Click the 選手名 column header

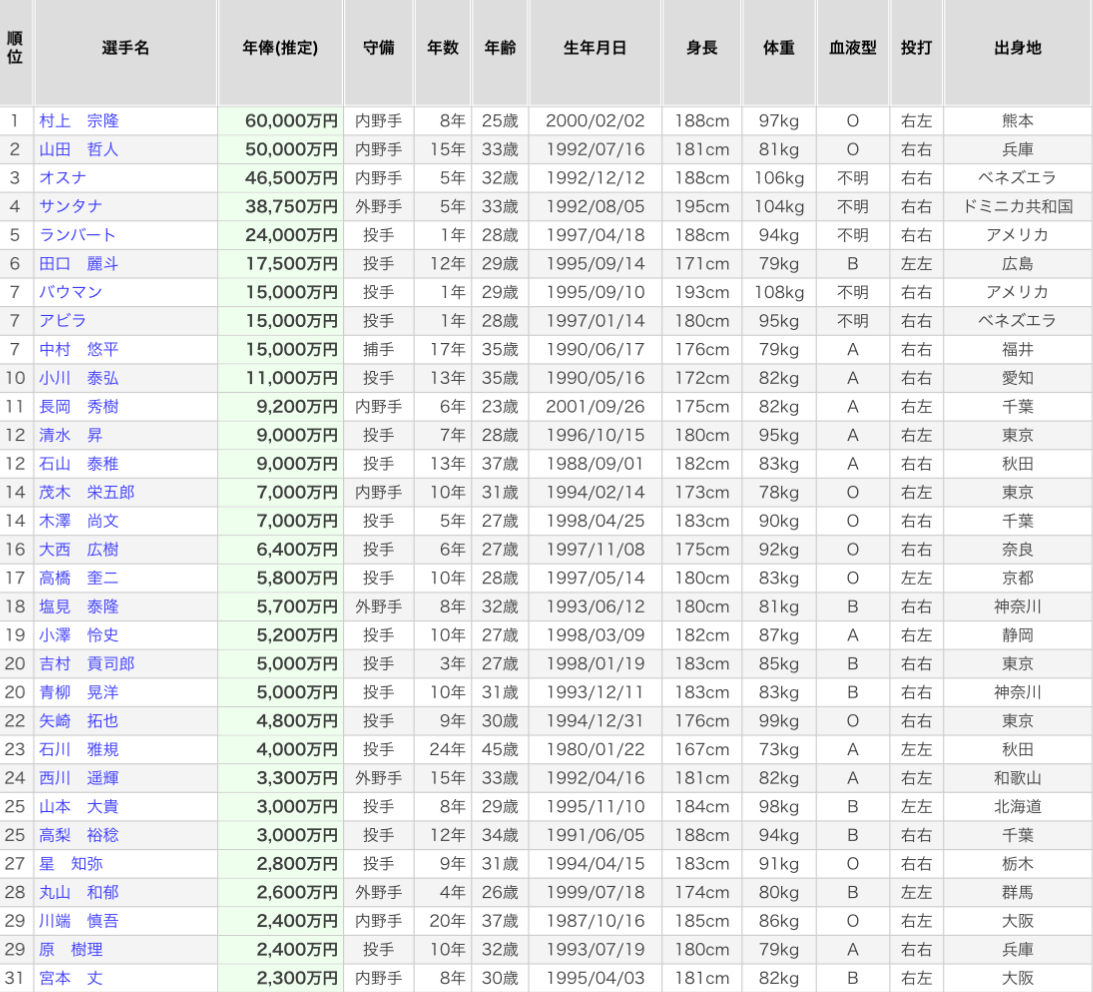[x=126, y=48]
